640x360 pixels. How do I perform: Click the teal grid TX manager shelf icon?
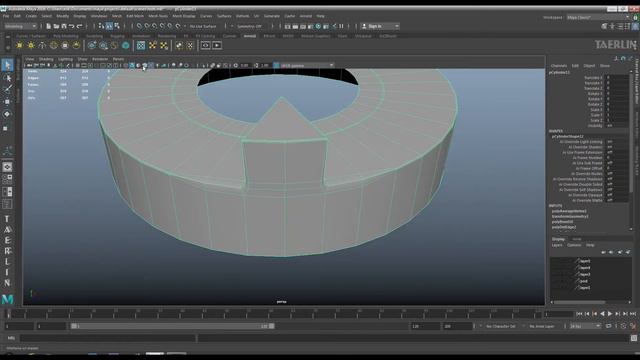point(141,46)
